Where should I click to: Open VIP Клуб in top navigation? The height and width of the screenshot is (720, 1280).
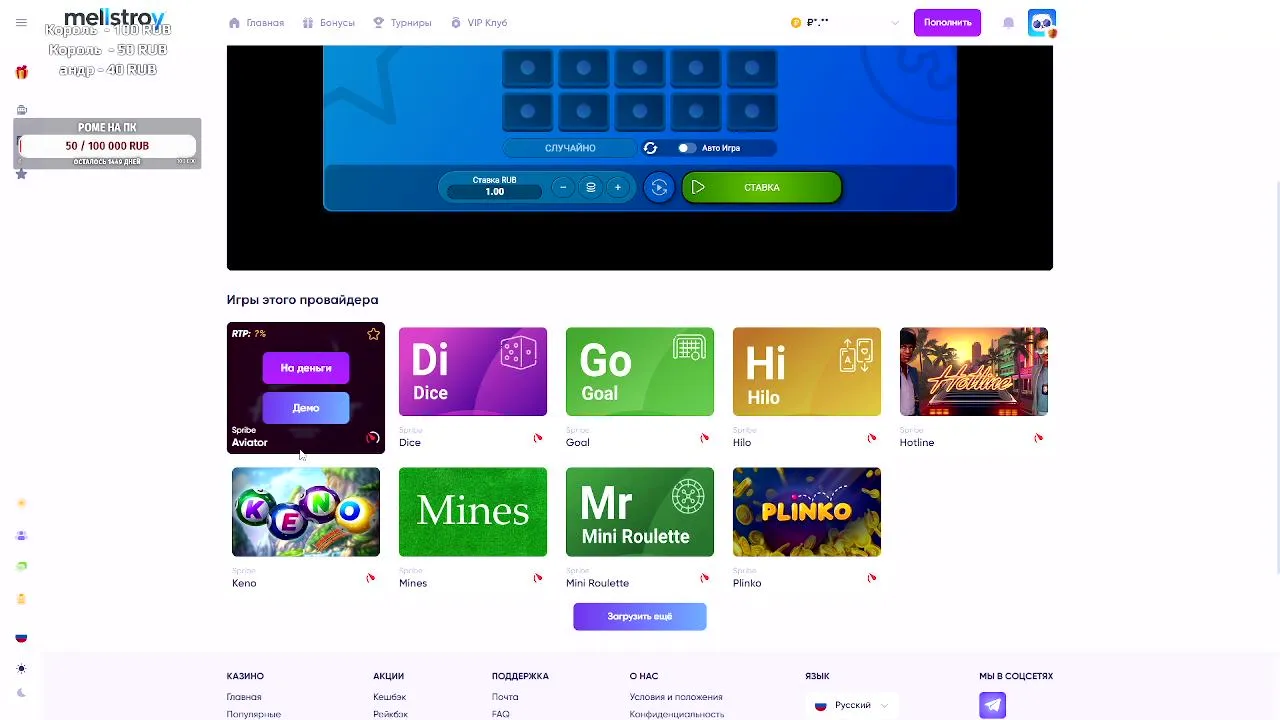(479, 23)
